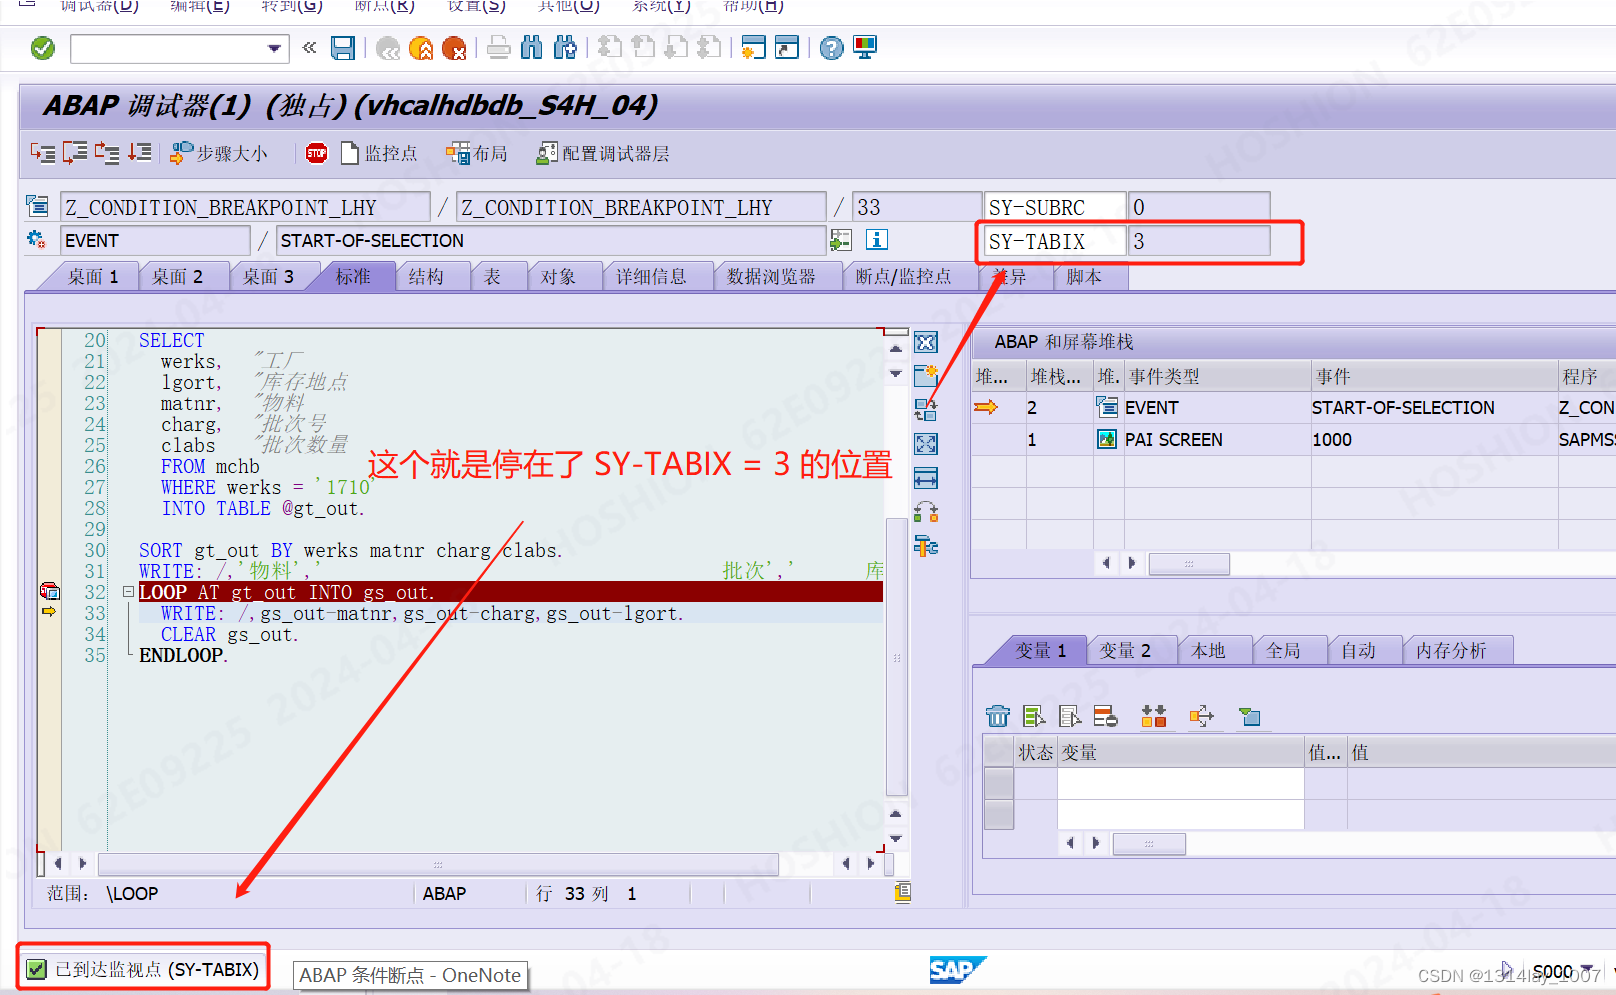Click line 33 WRITE statement
1616x995 pixels.
421,613
